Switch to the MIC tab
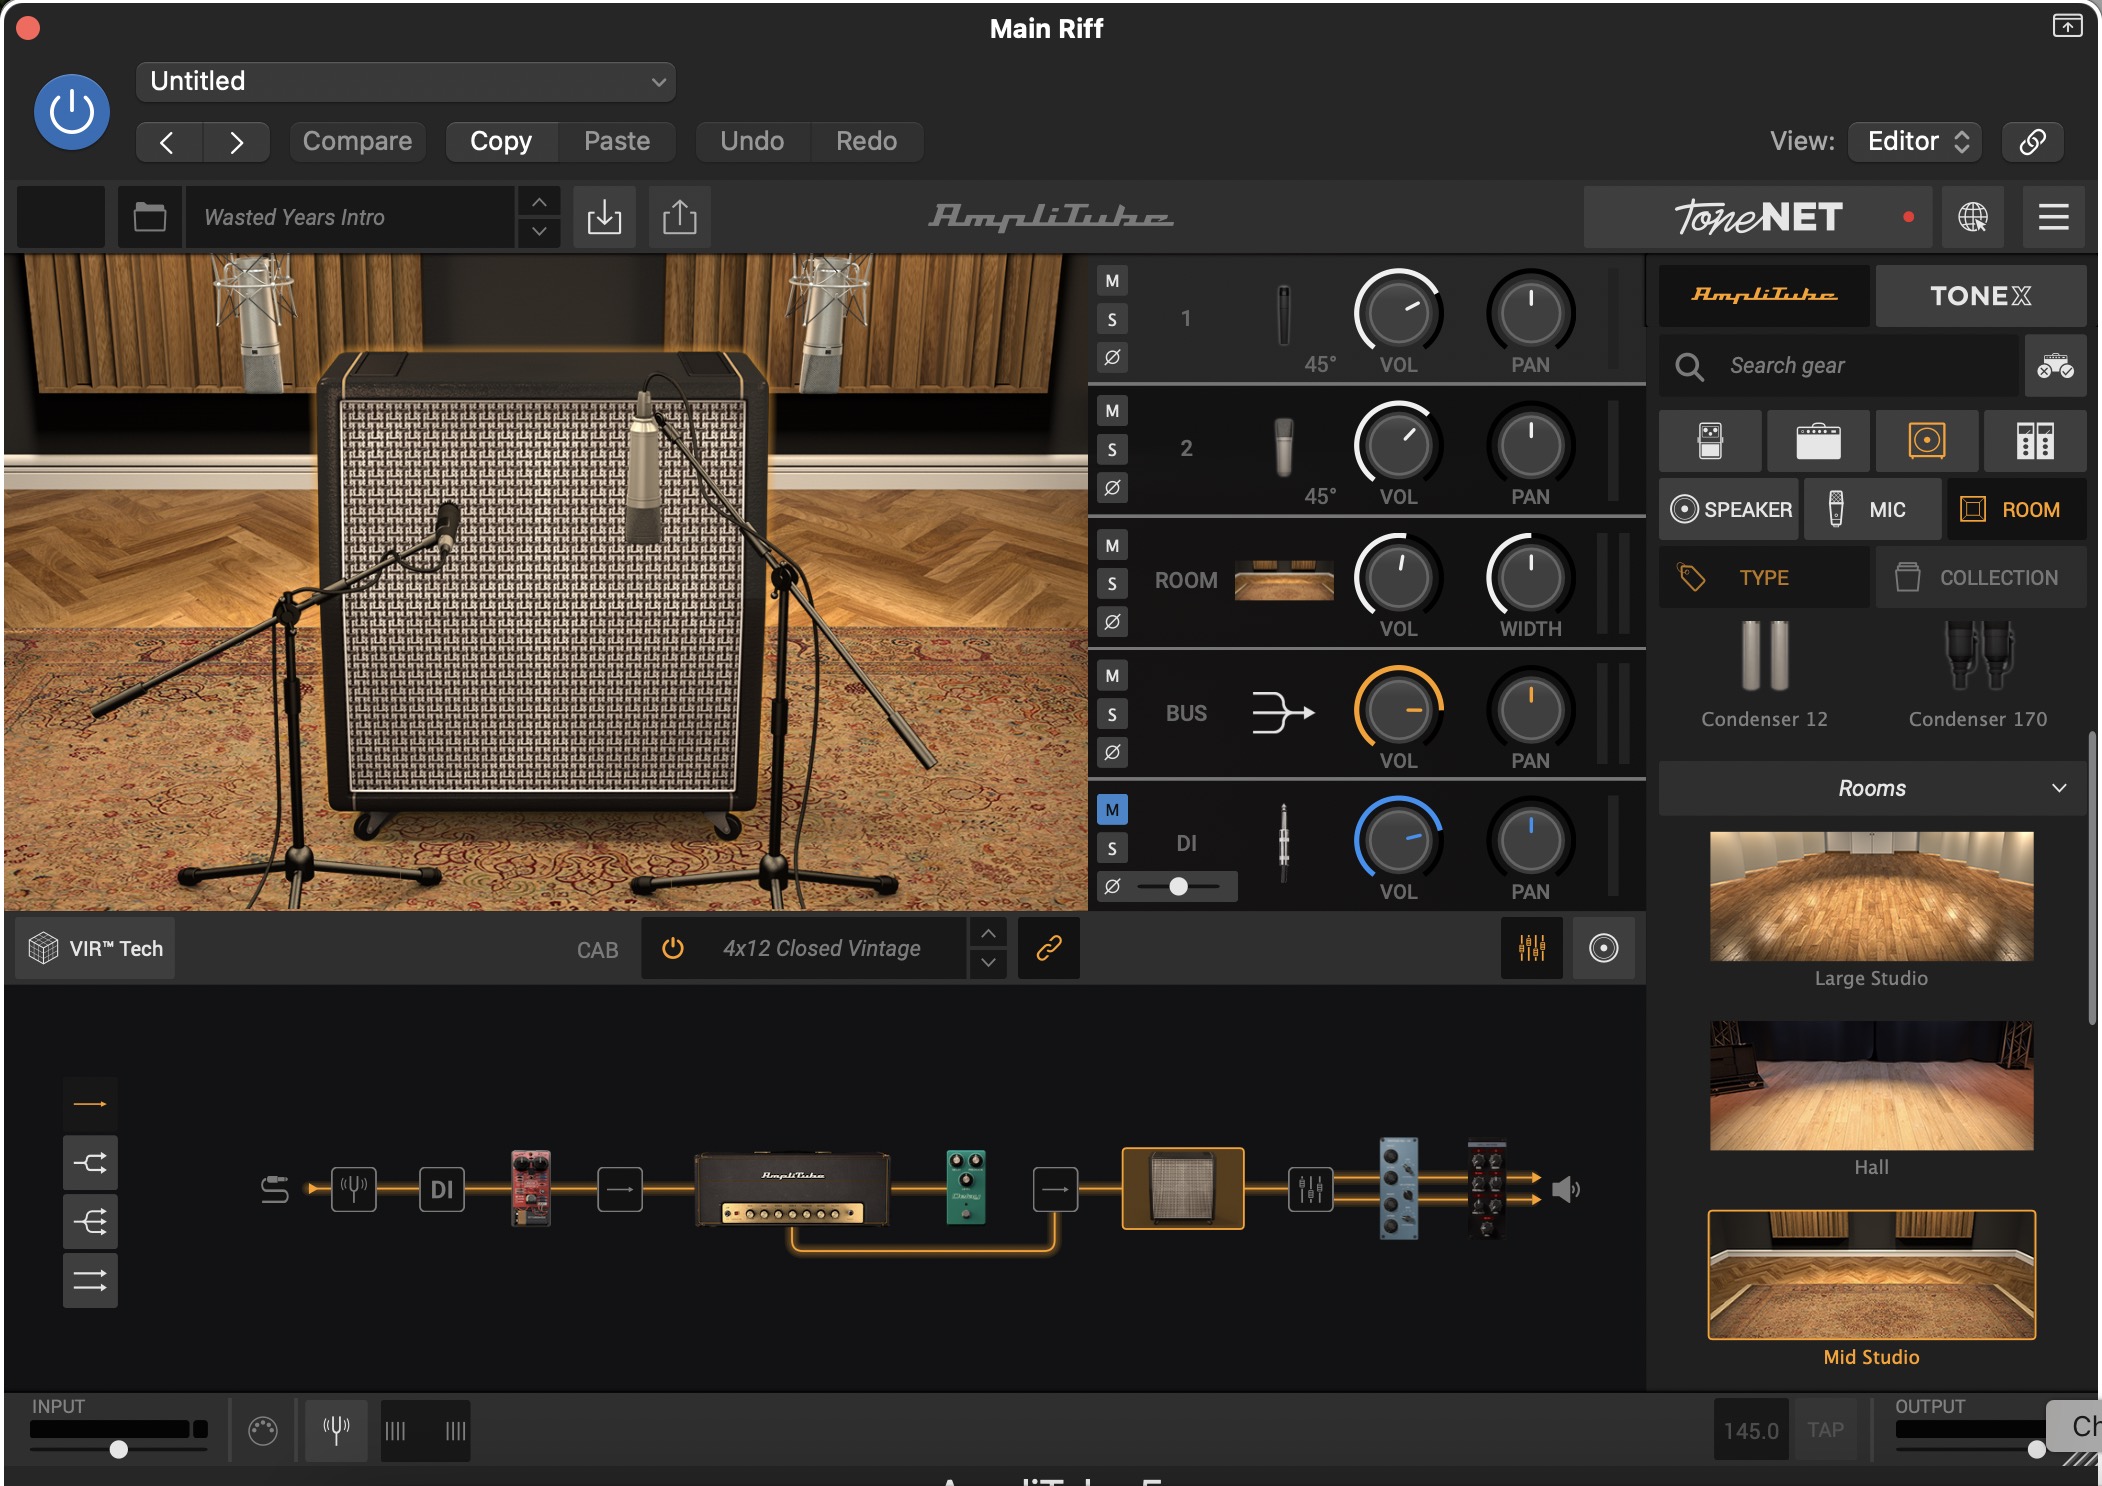 1872,510
